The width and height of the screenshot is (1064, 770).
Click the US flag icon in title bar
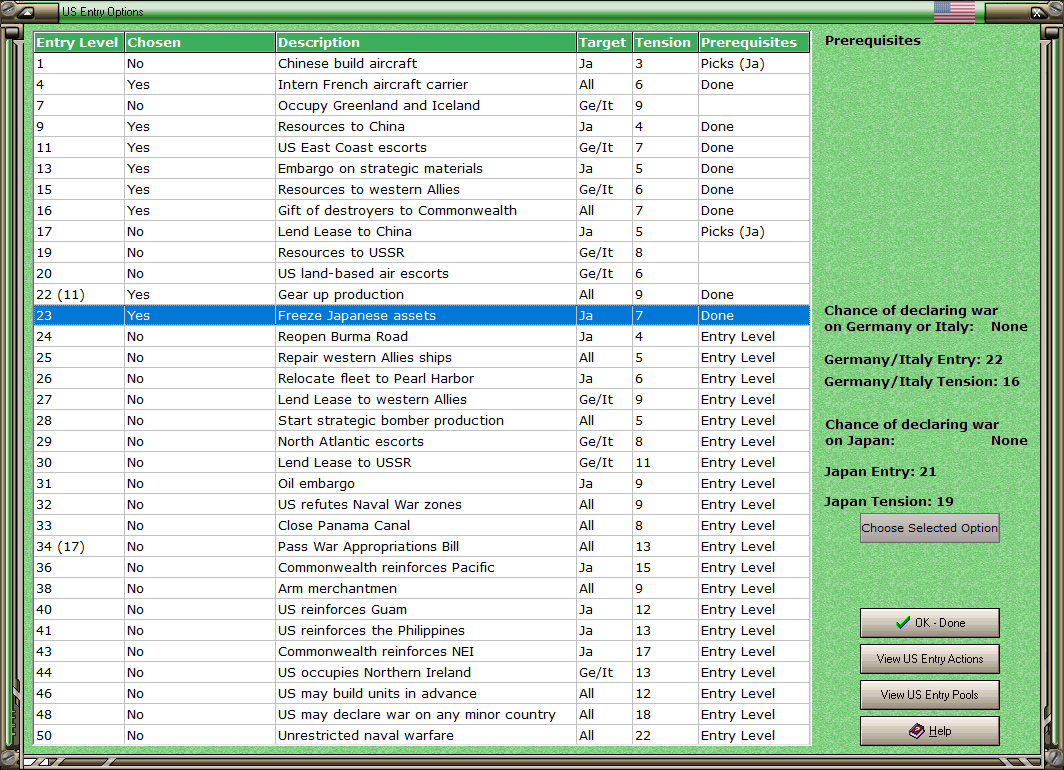click(x=954, y=12)
